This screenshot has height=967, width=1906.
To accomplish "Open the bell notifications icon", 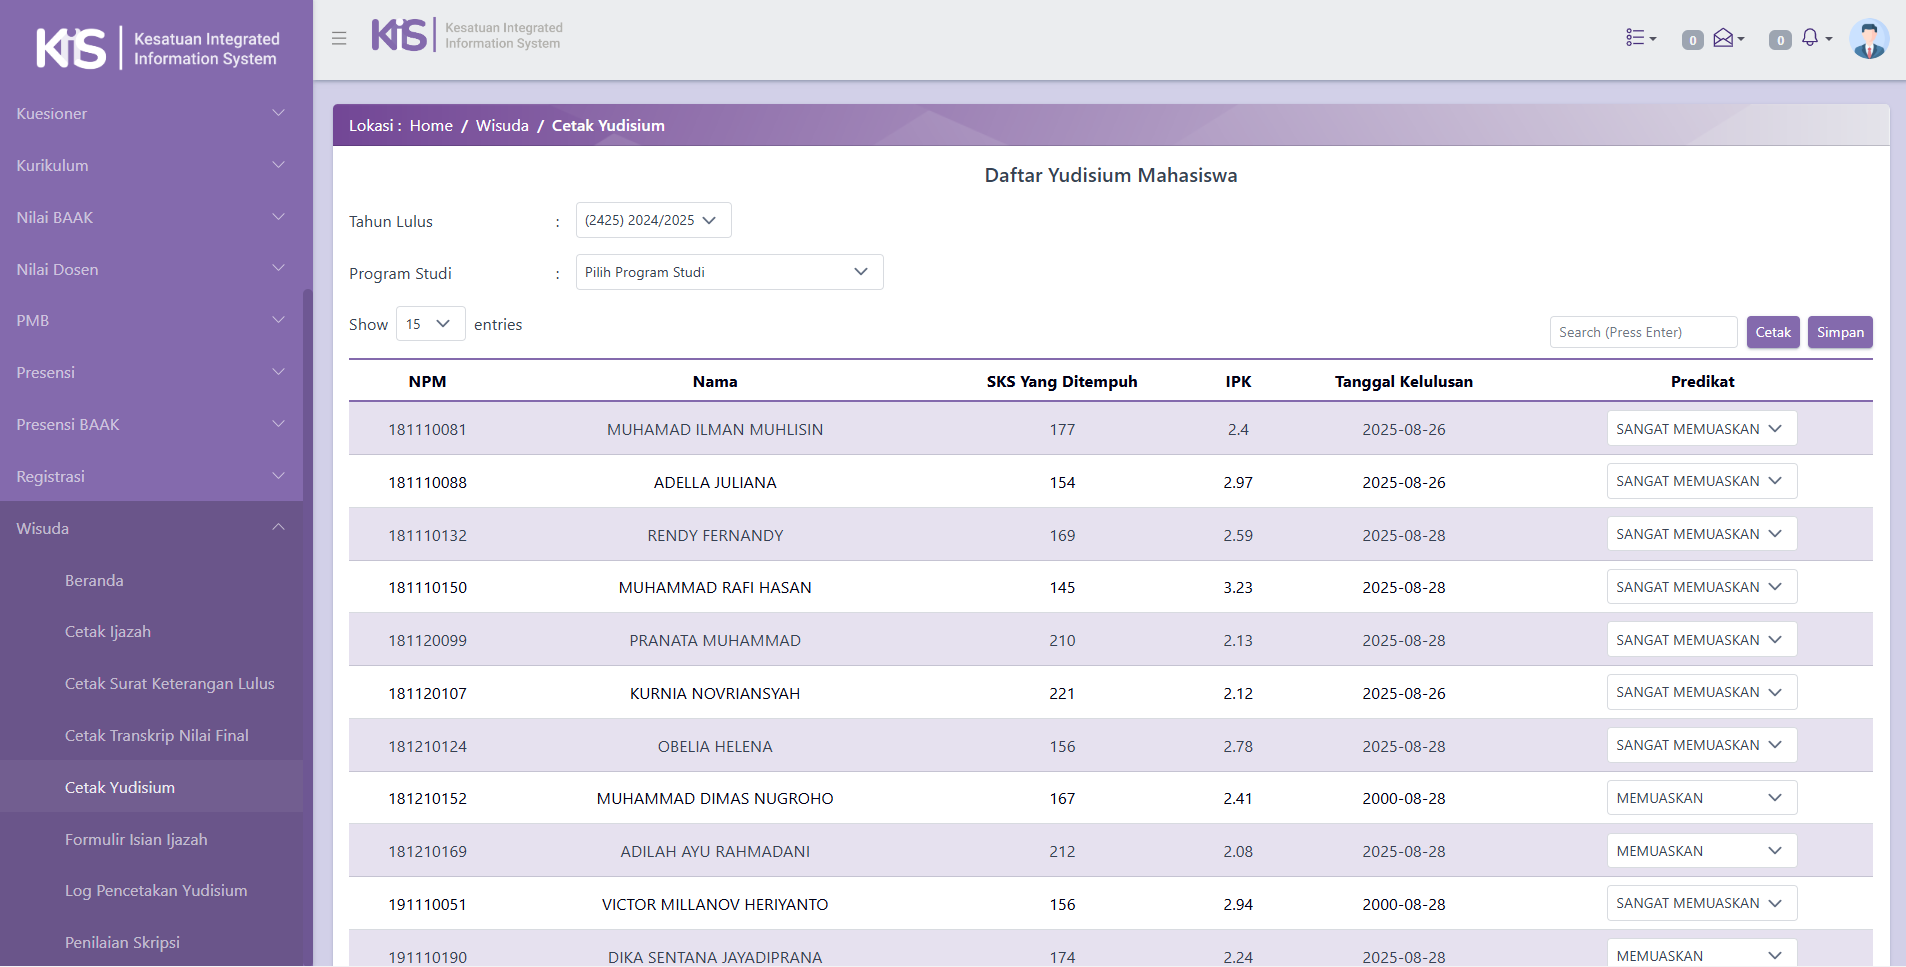I will 1813,38.
